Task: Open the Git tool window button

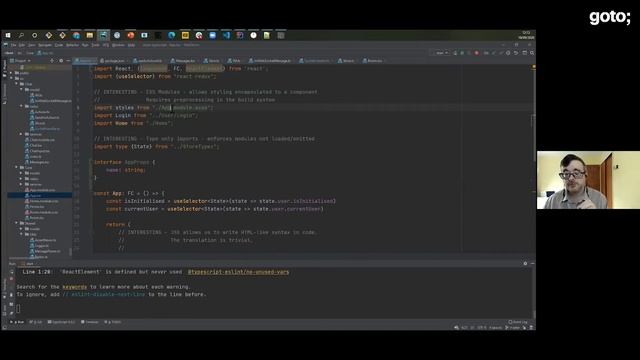Action: (x=37, y=322)
